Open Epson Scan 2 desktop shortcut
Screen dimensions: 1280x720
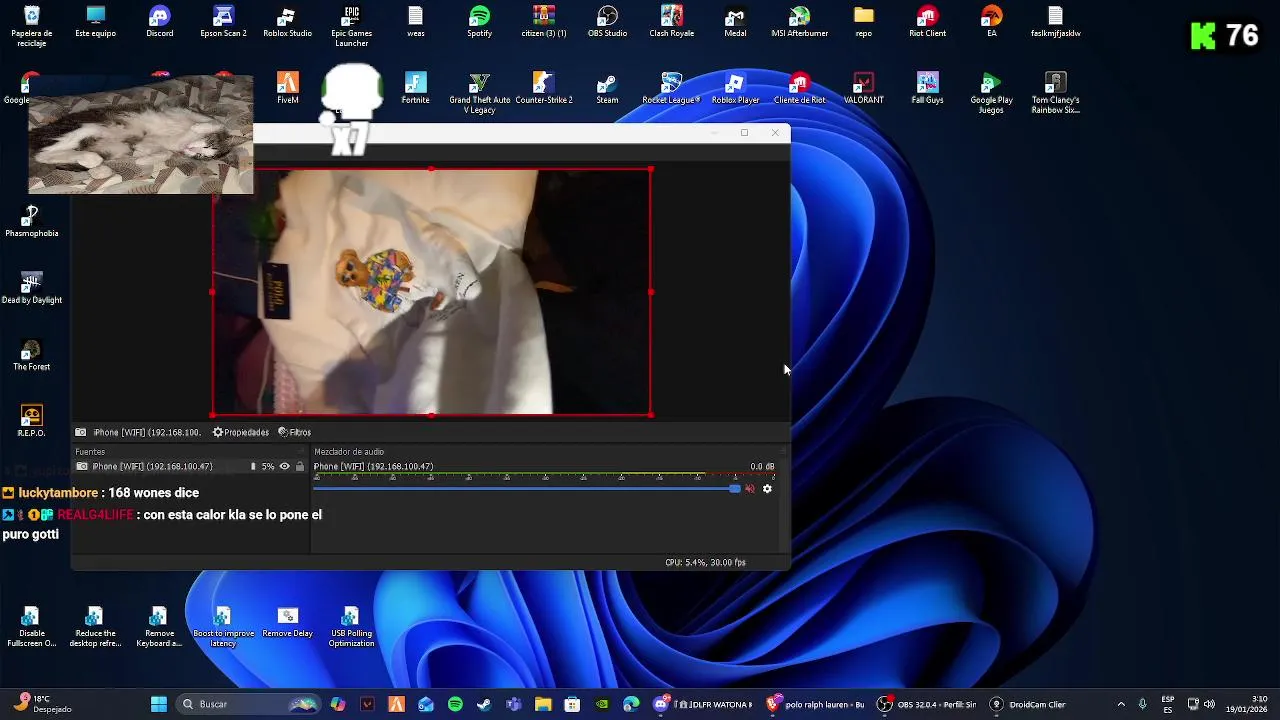click(223, 22)
